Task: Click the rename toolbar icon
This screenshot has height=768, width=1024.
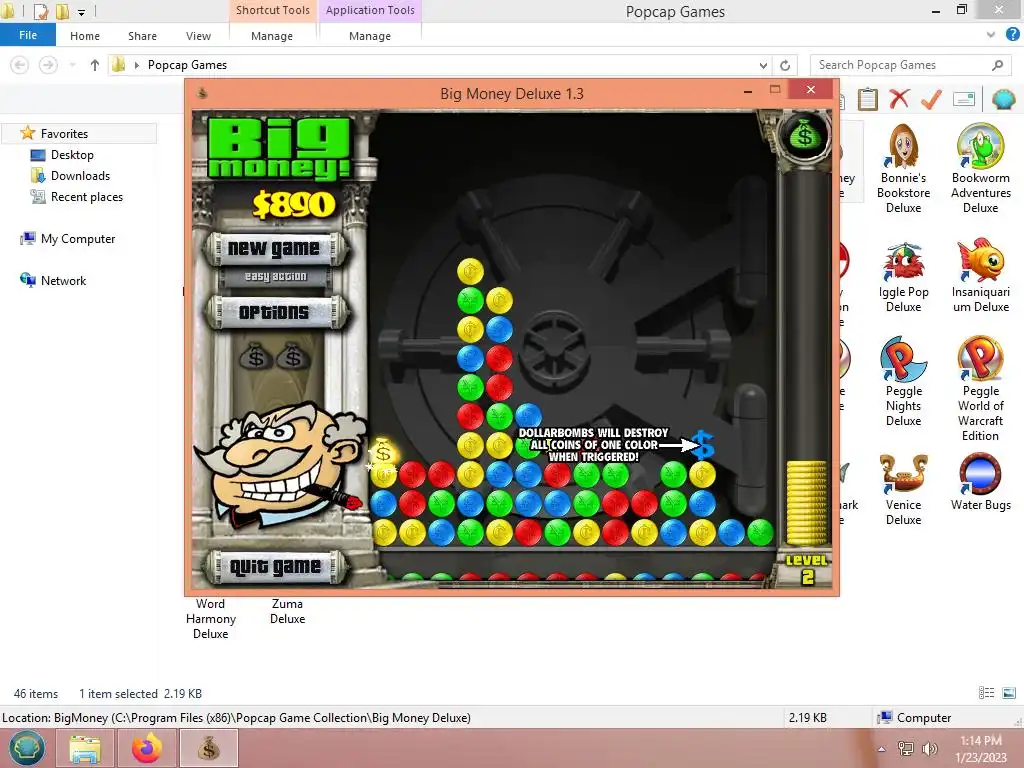Action: 964,99
